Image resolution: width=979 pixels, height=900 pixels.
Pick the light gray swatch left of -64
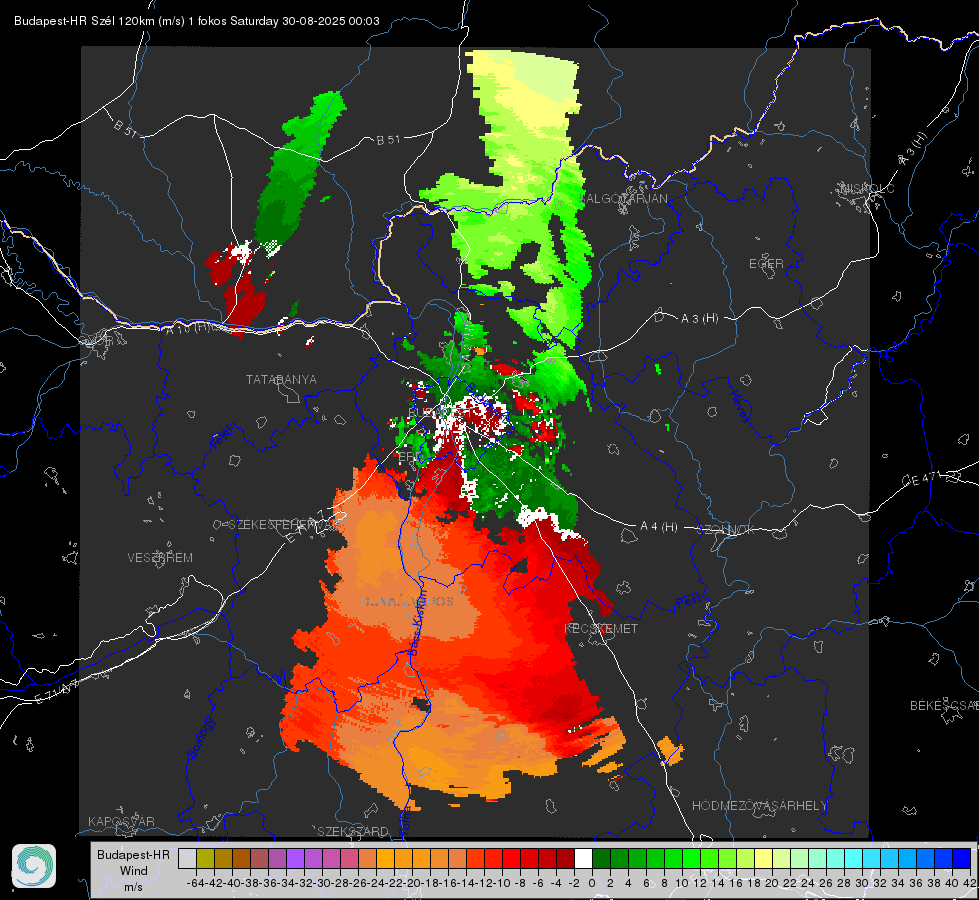(187, 858)
